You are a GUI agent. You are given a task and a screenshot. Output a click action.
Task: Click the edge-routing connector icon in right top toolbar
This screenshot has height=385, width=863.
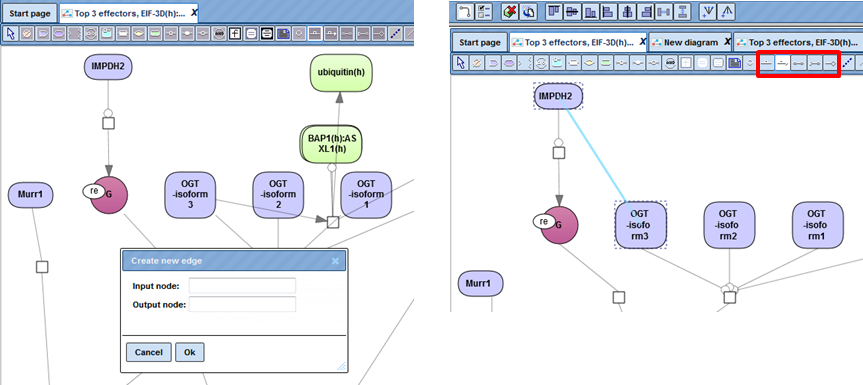465,12
